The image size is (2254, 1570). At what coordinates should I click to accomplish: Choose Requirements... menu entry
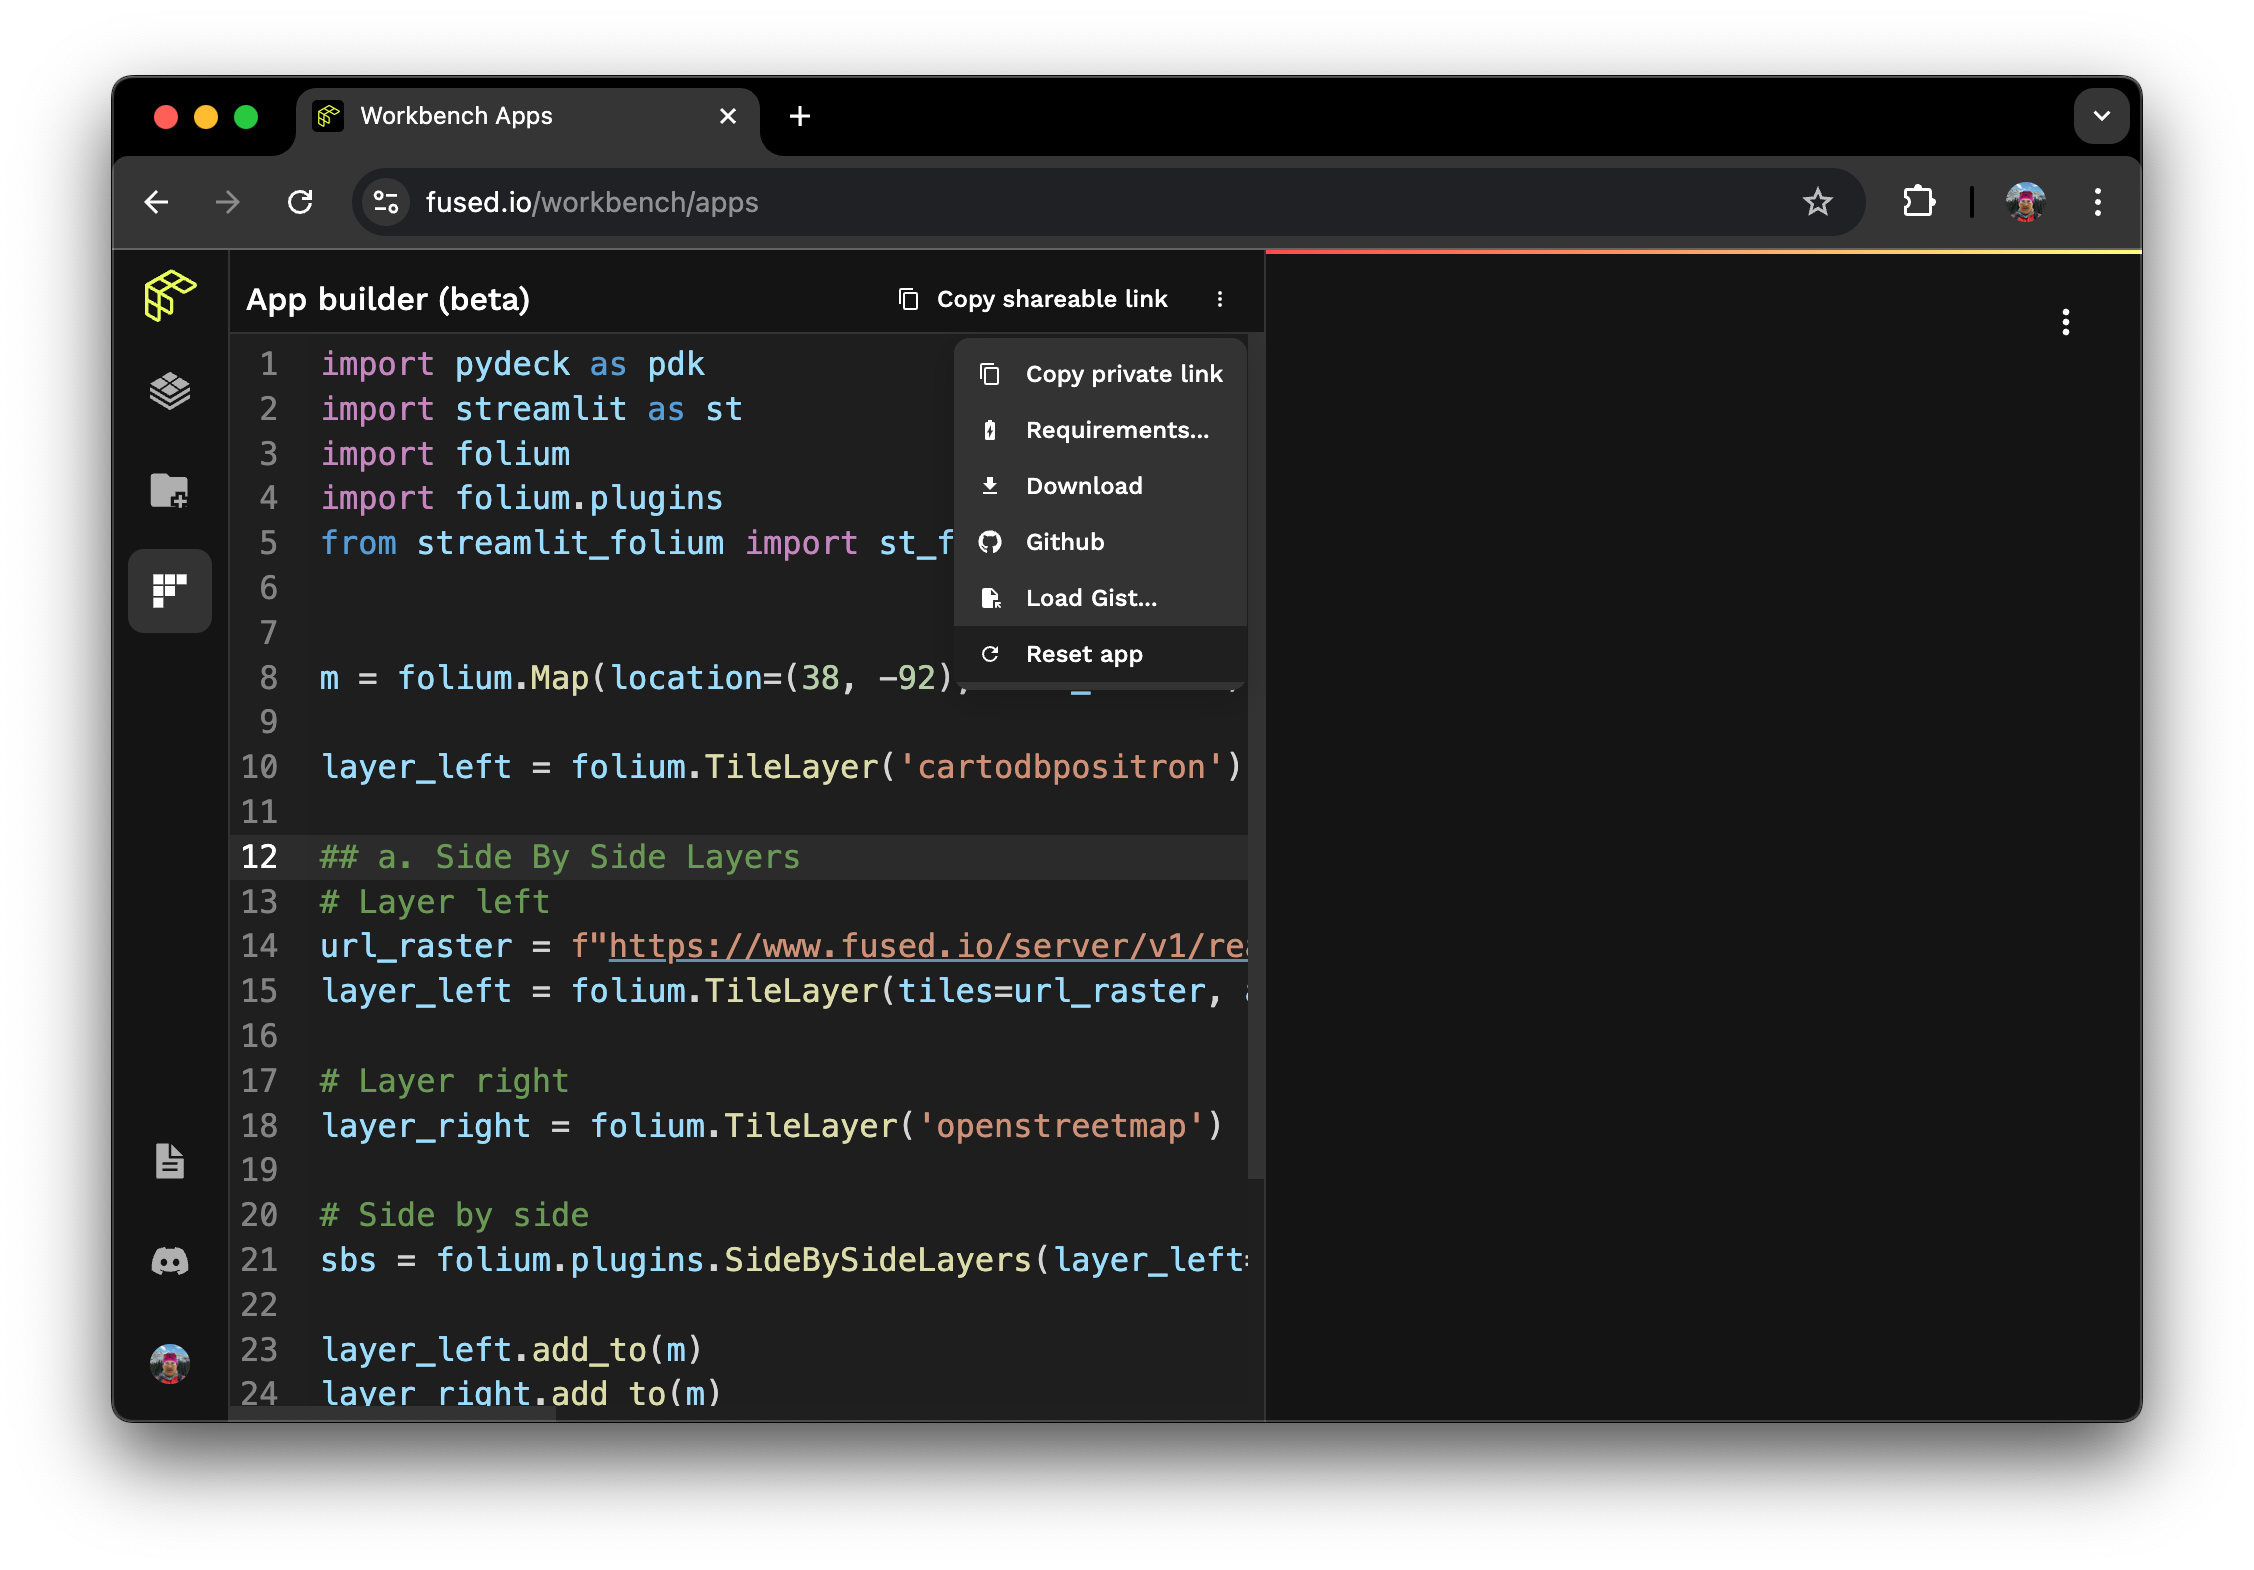[1101, 430]
